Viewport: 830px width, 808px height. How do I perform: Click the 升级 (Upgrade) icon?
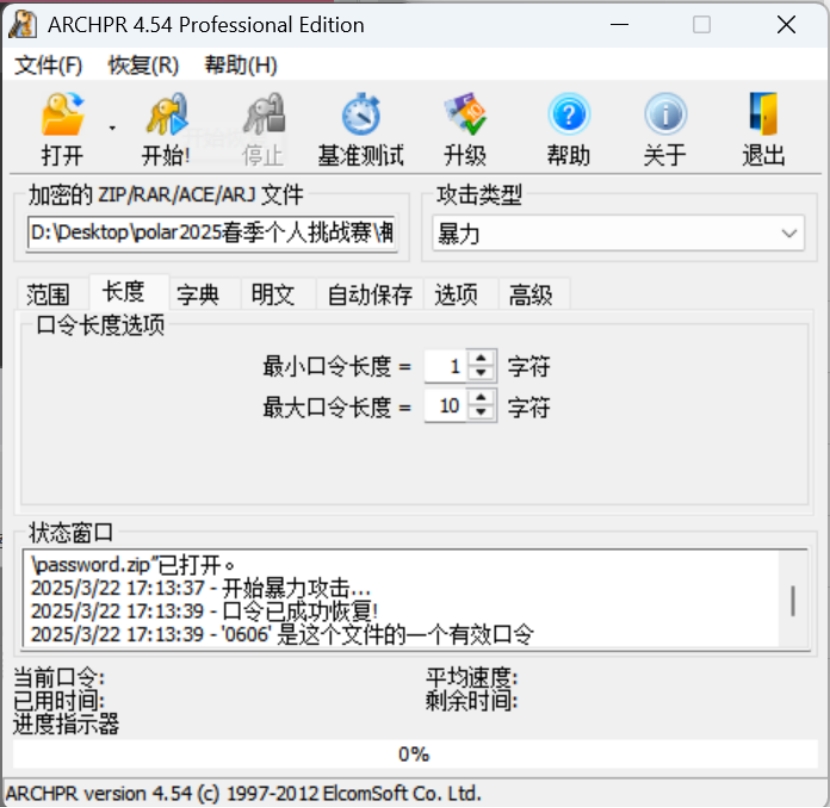(x=465, y=113)
